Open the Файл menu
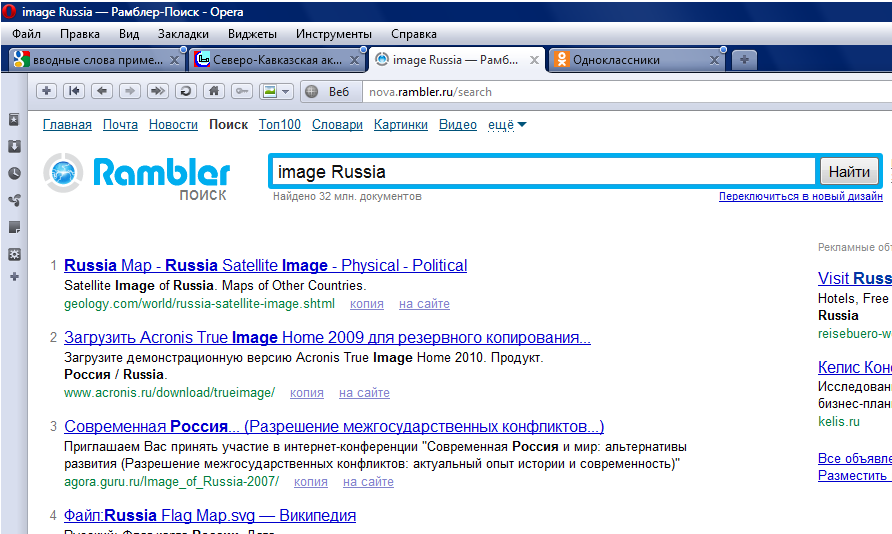This screenshot has width=892, height=534. point(26,34)
